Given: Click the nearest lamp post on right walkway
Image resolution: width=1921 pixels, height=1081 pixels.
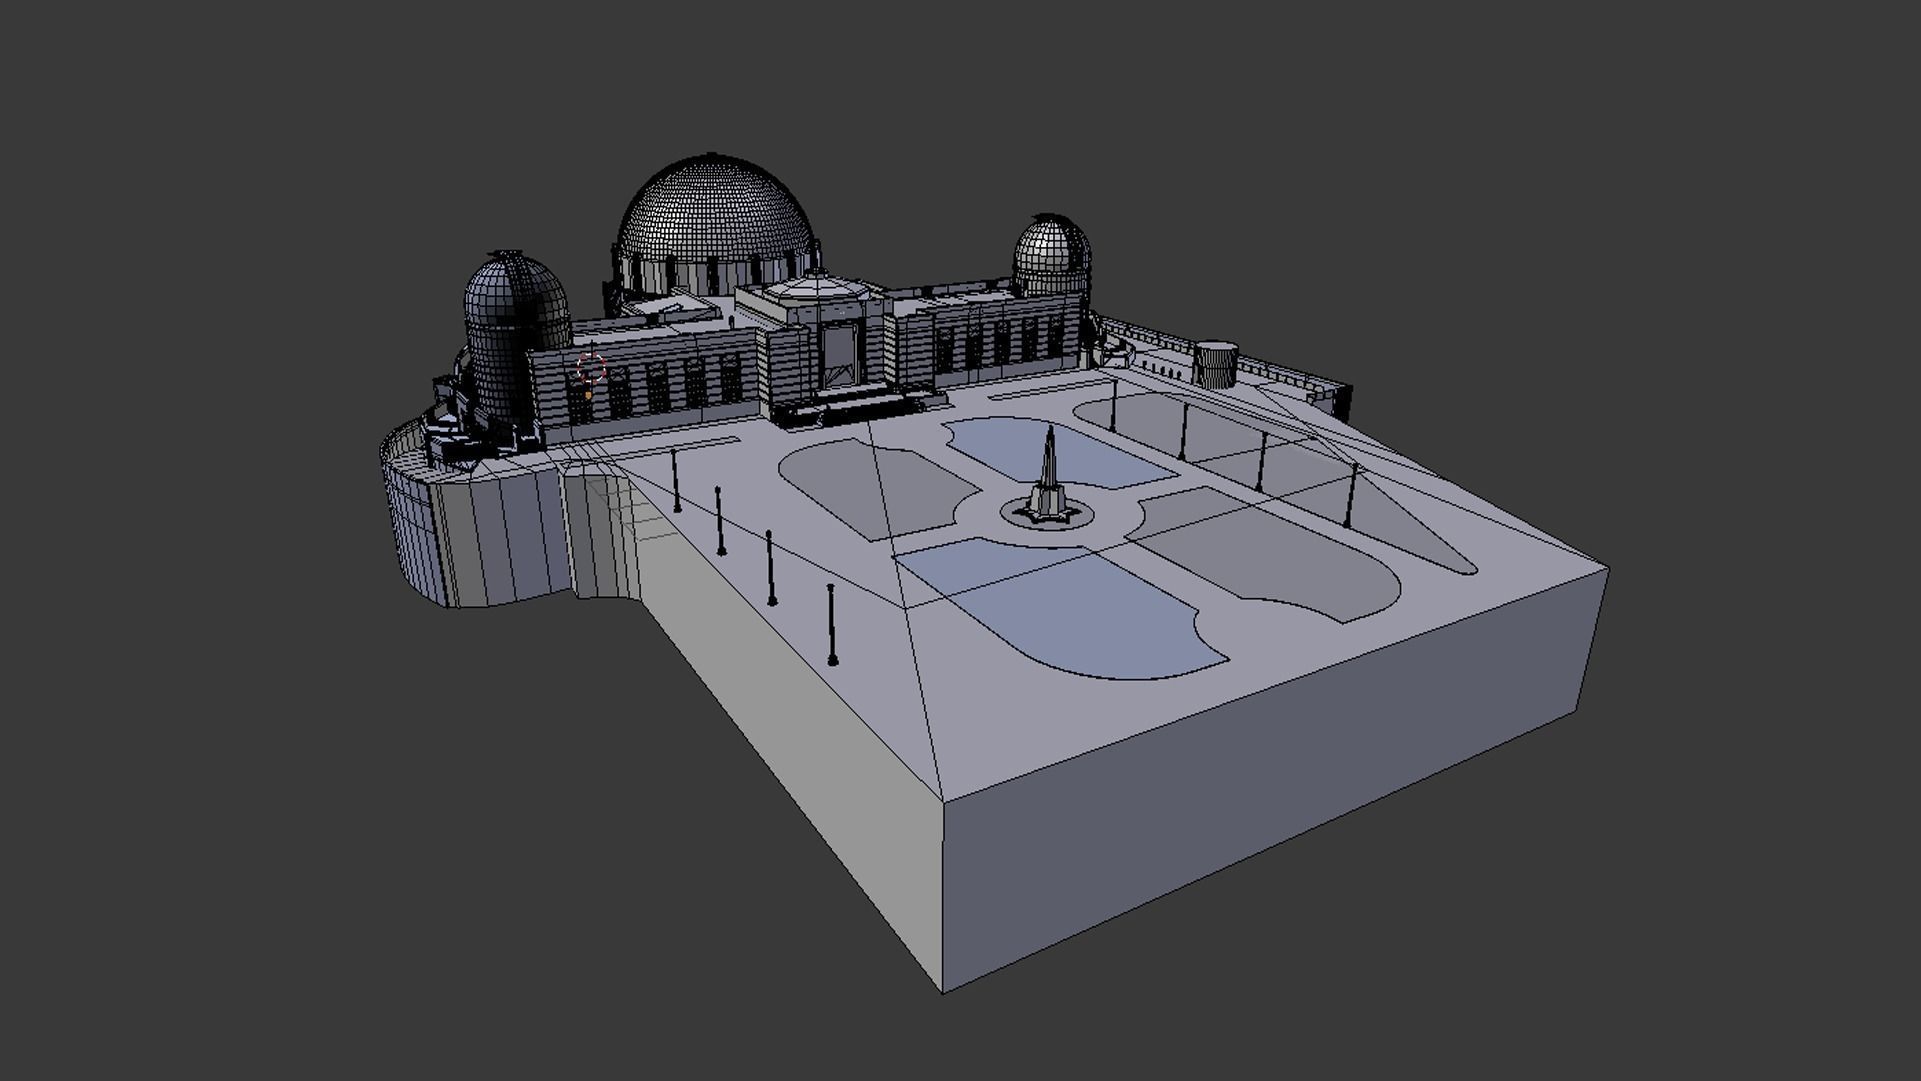Looking at the screenshot, I should point(1352,494).
